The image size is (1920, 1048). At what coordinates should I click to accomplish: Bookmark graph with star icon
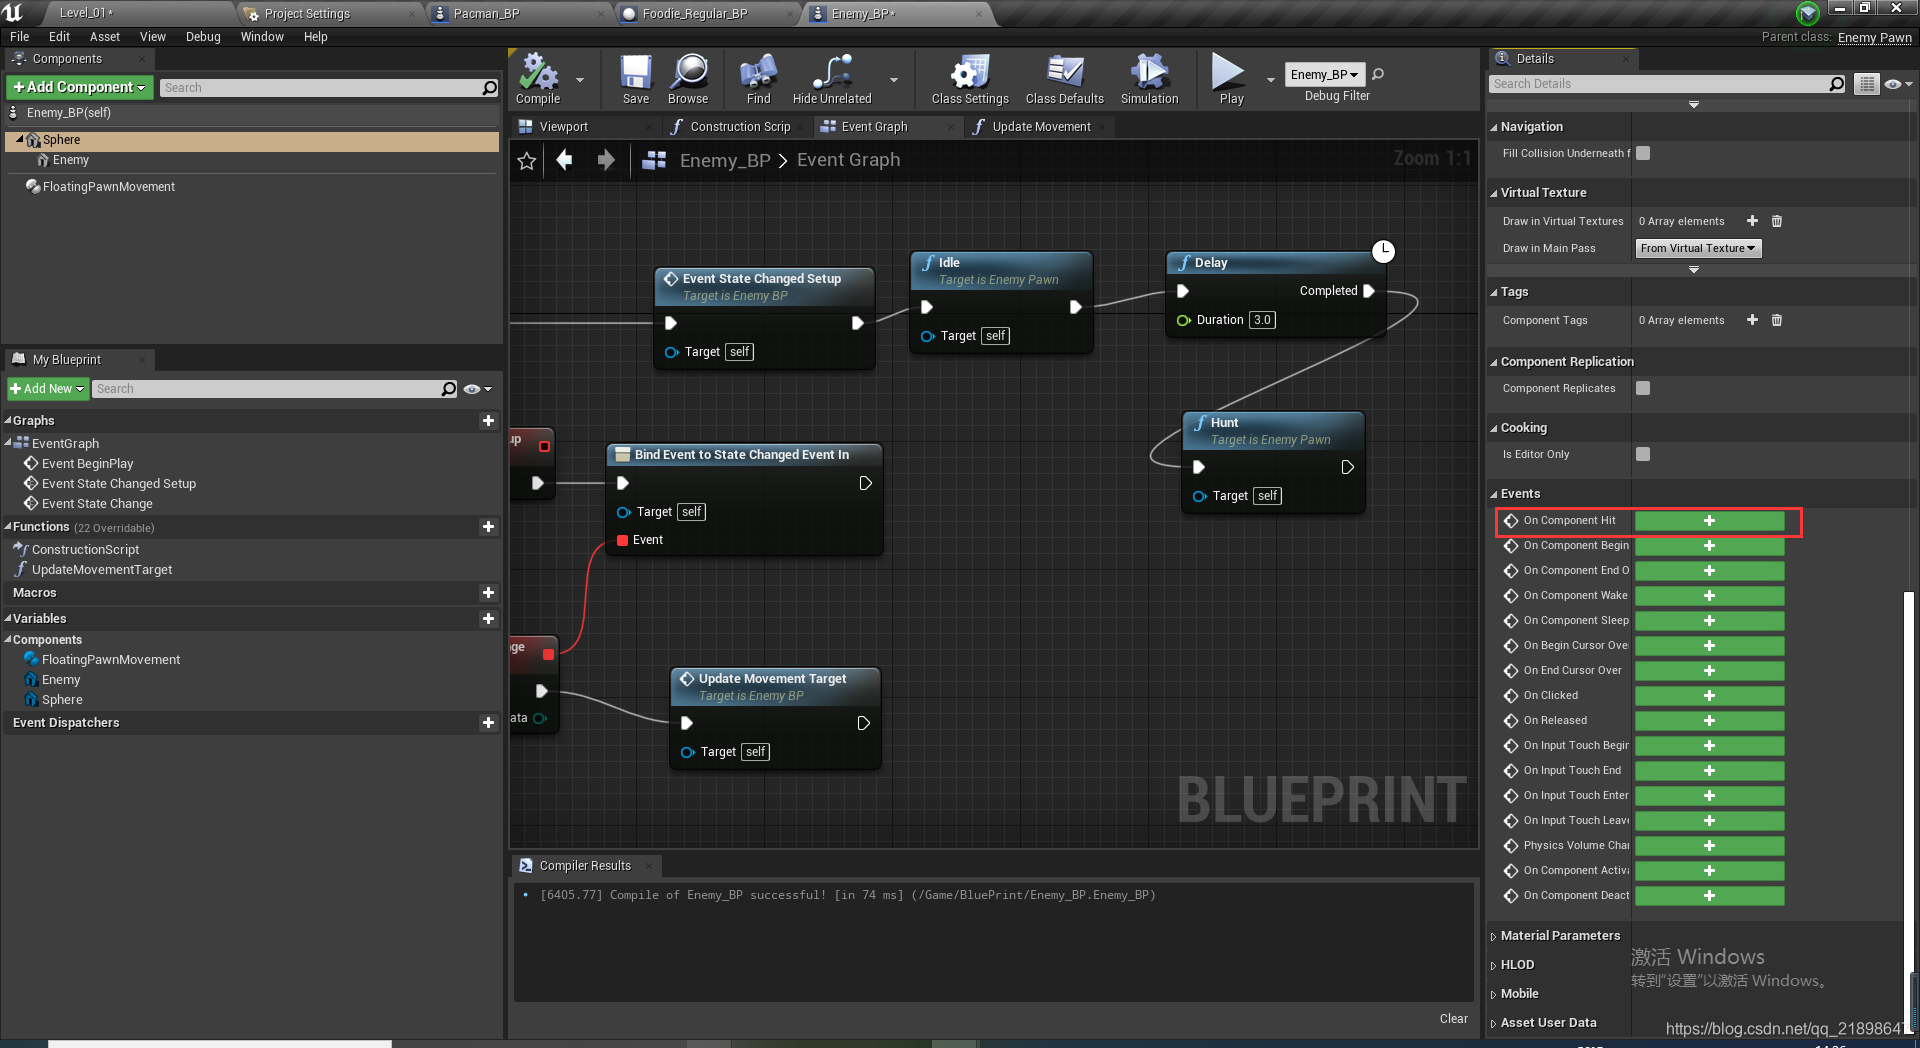pyautogui.click(x=527, y=161)
